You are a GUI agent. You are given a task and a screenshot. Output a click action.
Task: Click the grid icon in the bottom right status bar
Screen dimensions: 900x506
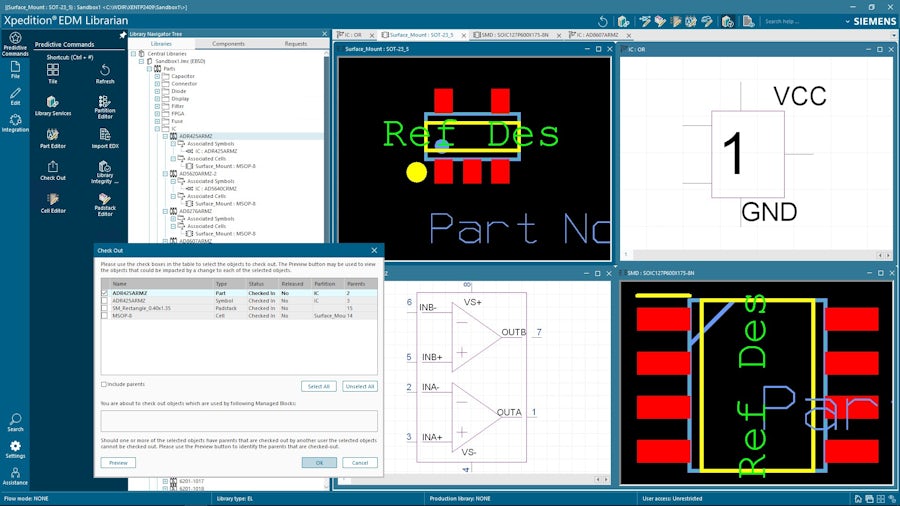pyautogui.click(x=880, y=499)
